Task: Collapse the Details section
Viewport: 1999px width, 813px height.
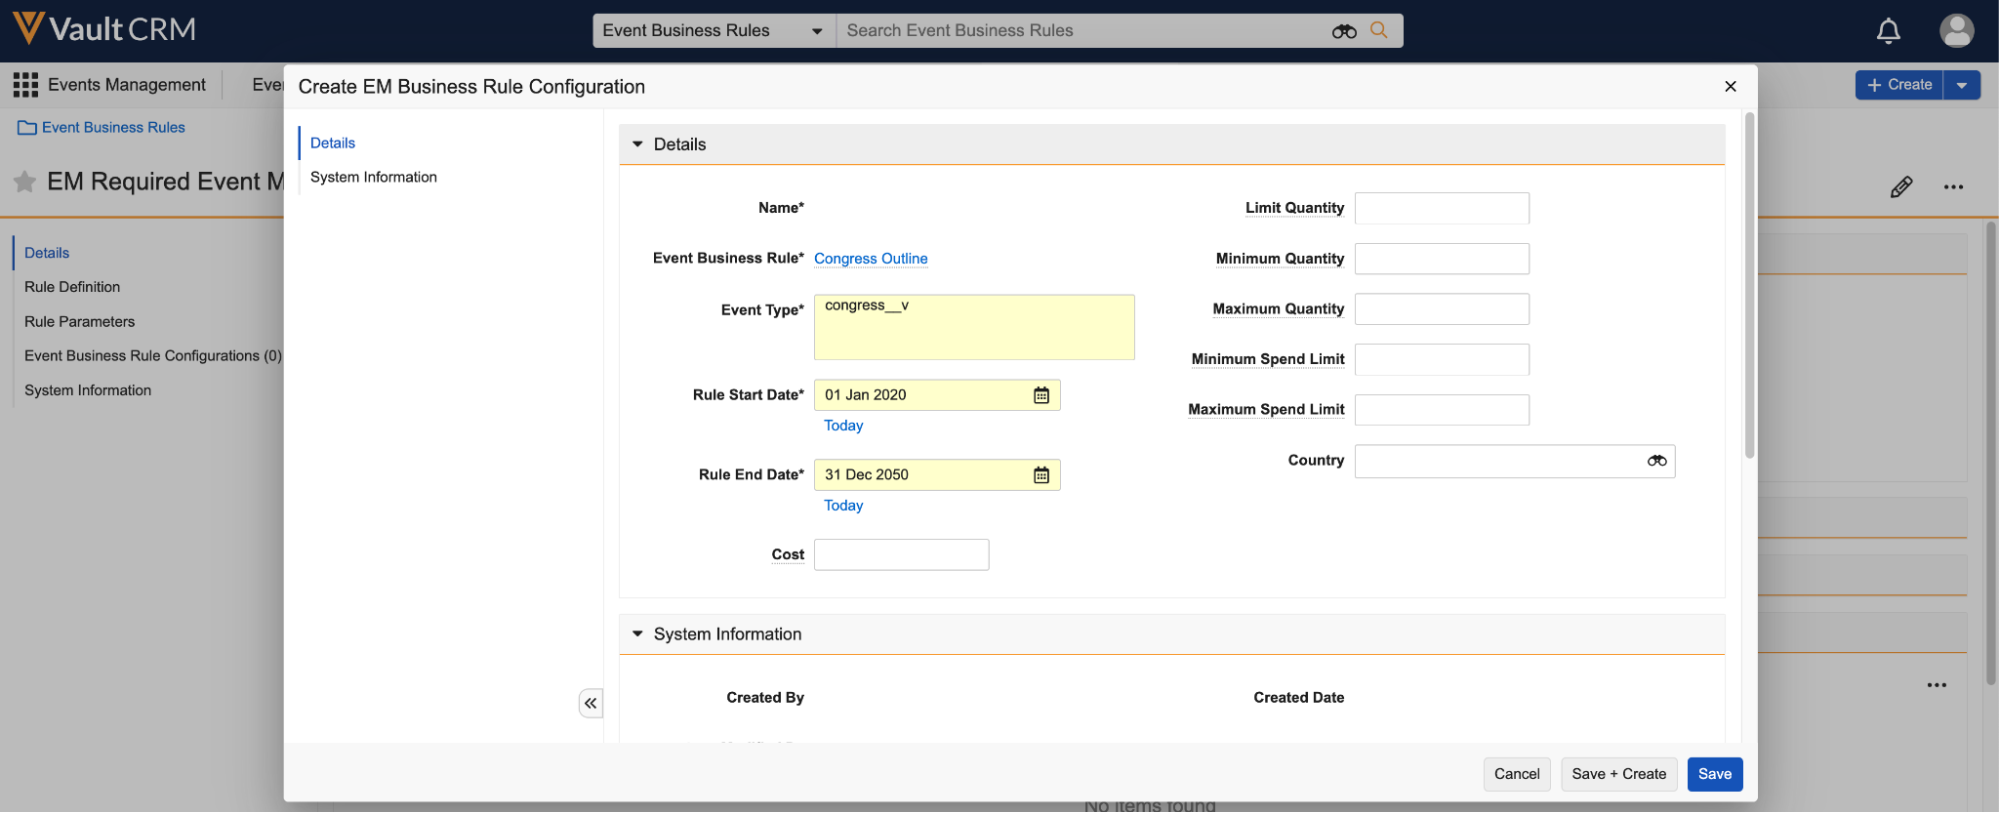Action: coord(637,144)
